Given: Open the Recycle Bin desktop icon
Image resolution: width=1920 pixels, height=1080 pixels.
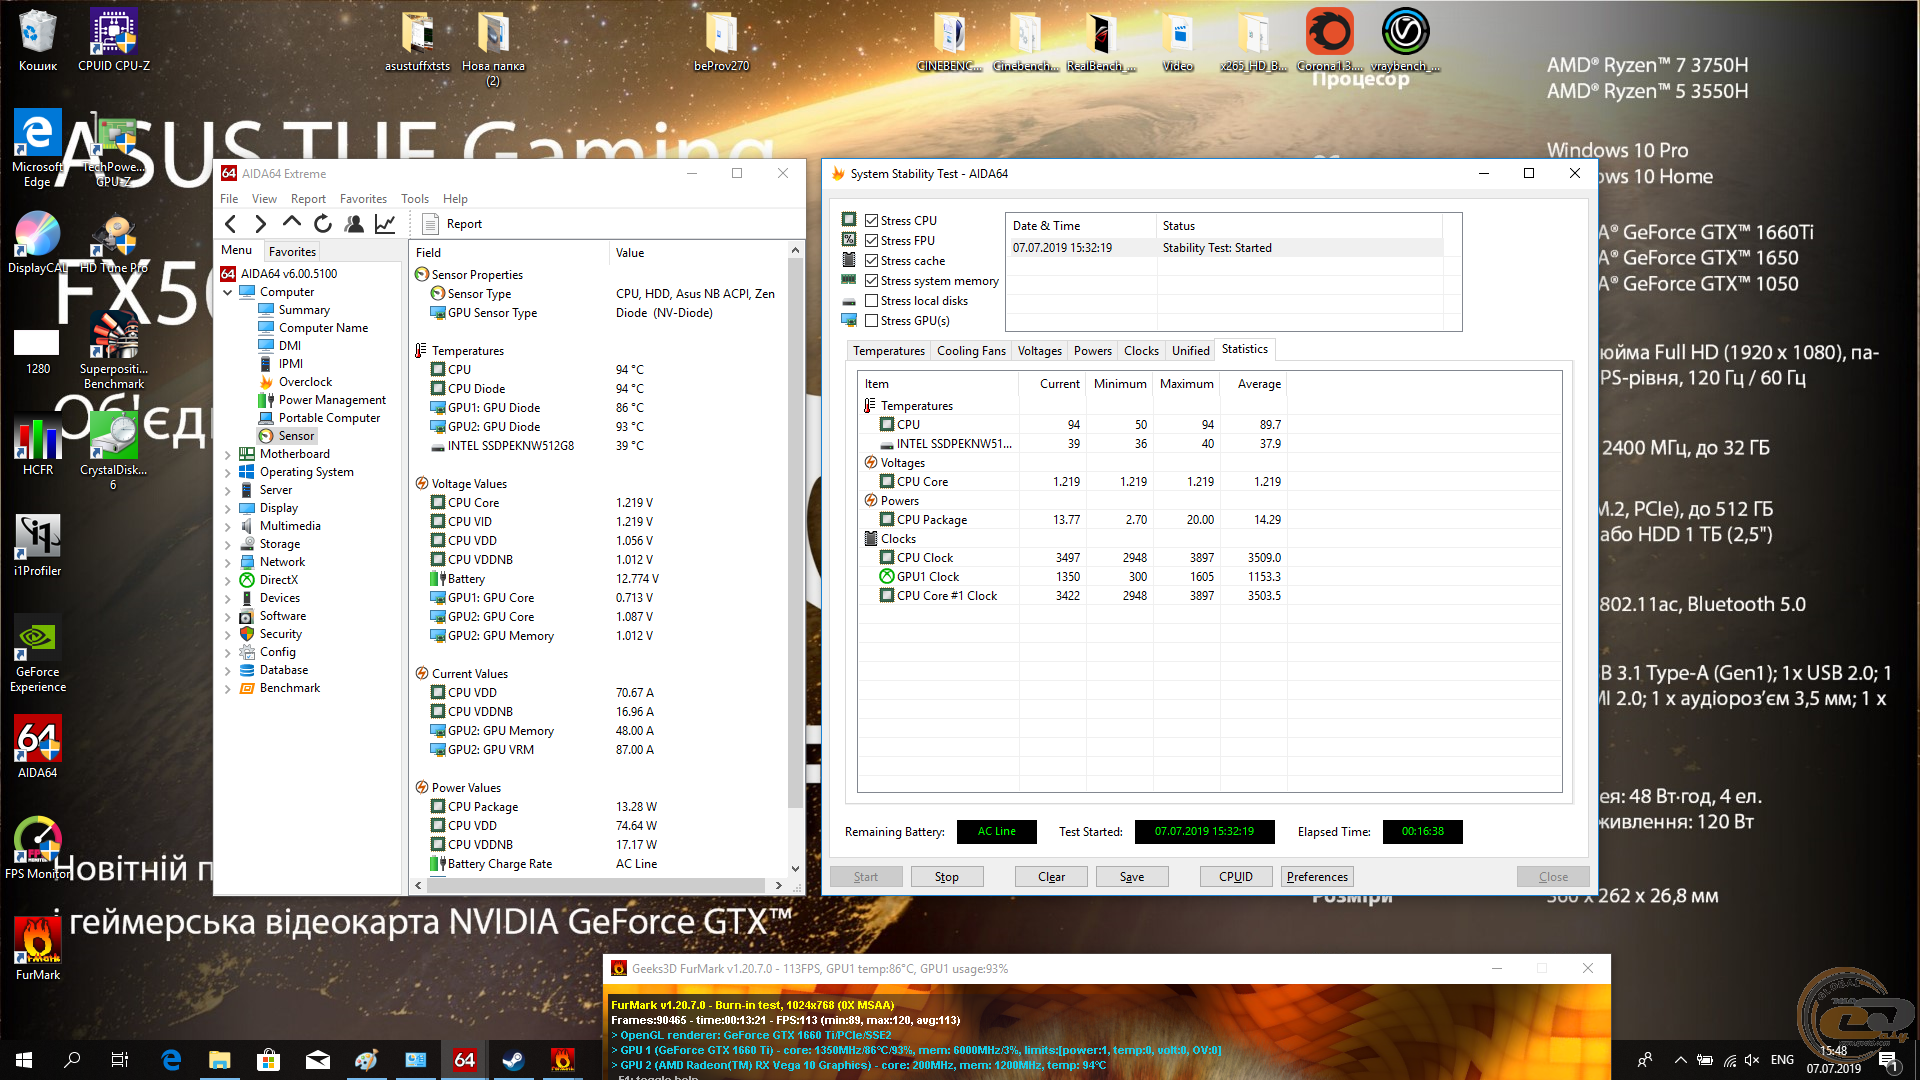Looking at the screenshot, I should click(38, 40).
